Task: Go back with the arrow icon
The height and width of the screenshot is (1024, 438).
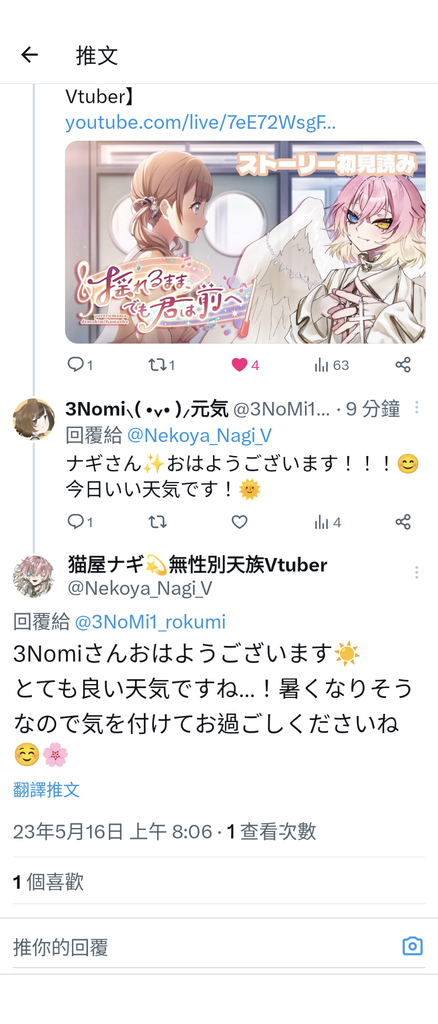Action: coord(29,56)
